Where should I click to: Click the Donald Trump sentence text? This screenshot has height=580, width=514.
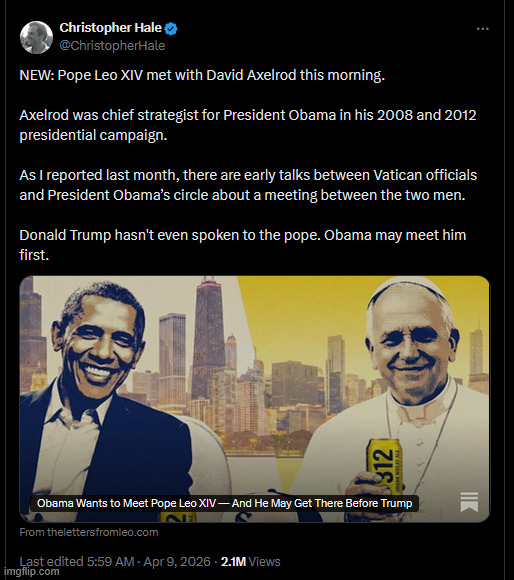[243, 245]
